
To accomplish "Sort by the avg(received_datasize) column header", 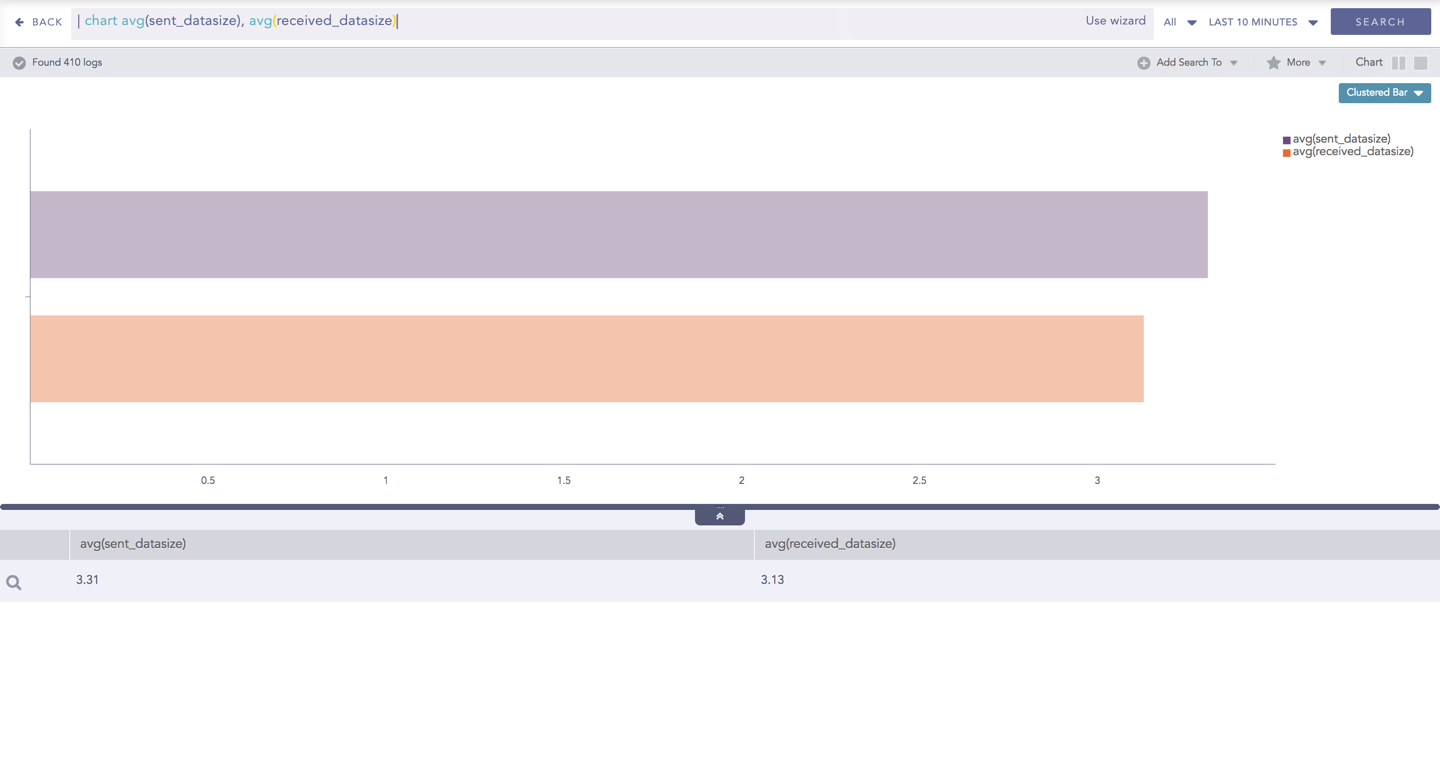I will pos(830,544).
